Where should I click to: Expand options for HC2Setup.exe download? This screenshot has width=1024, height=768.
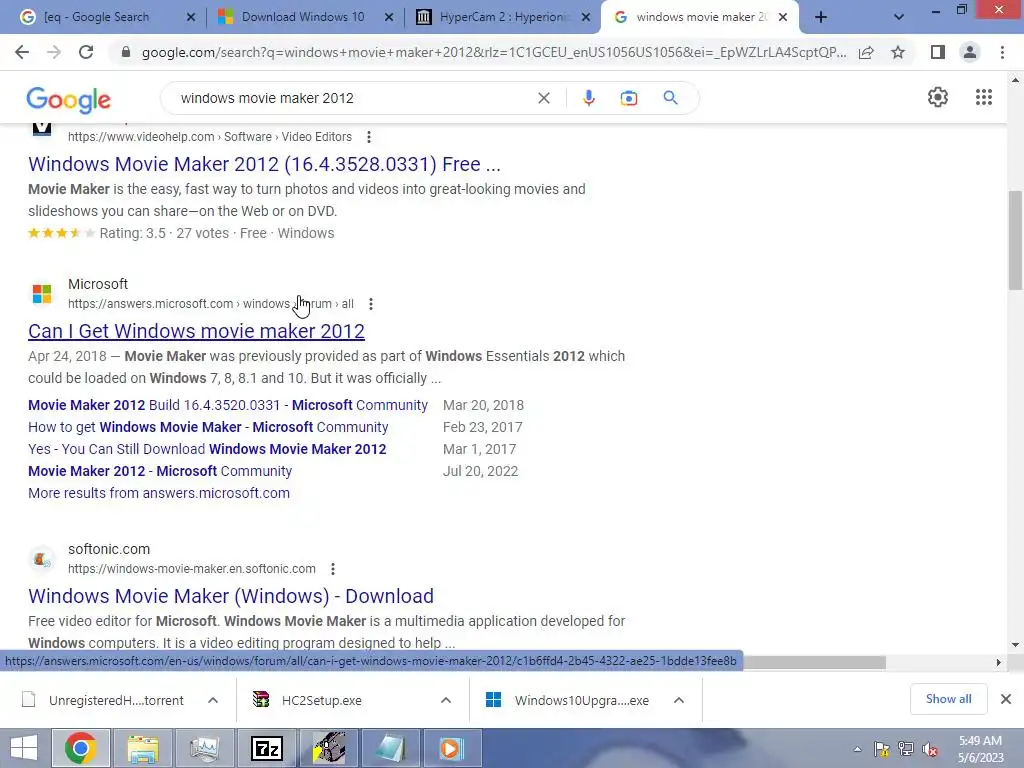(x=446, y=700)
